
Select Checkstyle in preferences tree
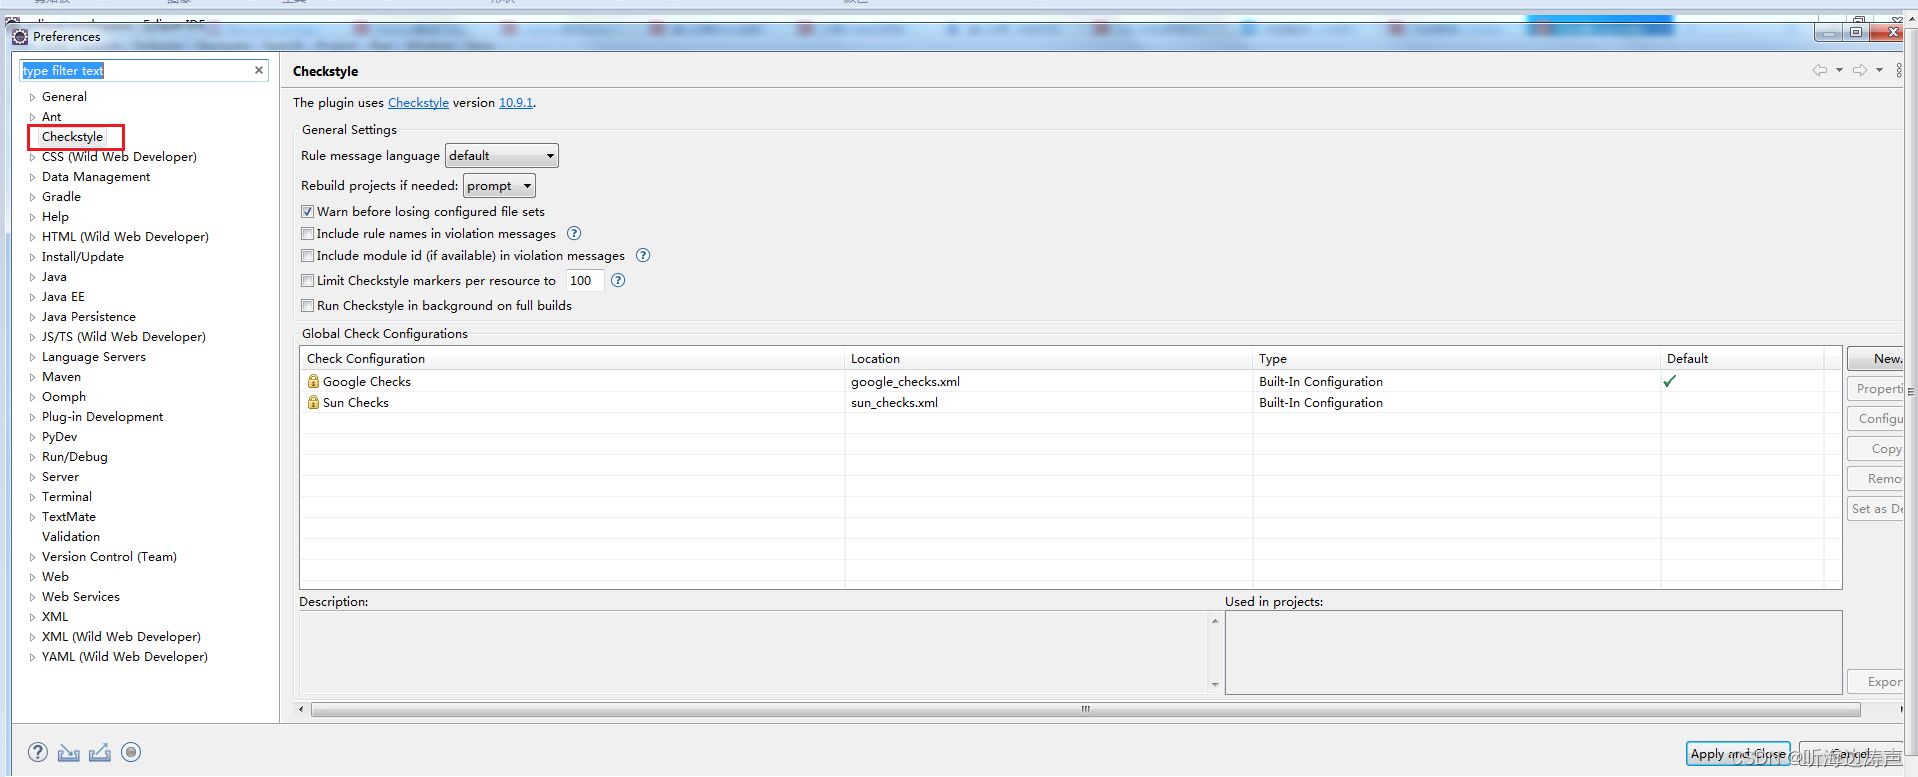[72, 137]
